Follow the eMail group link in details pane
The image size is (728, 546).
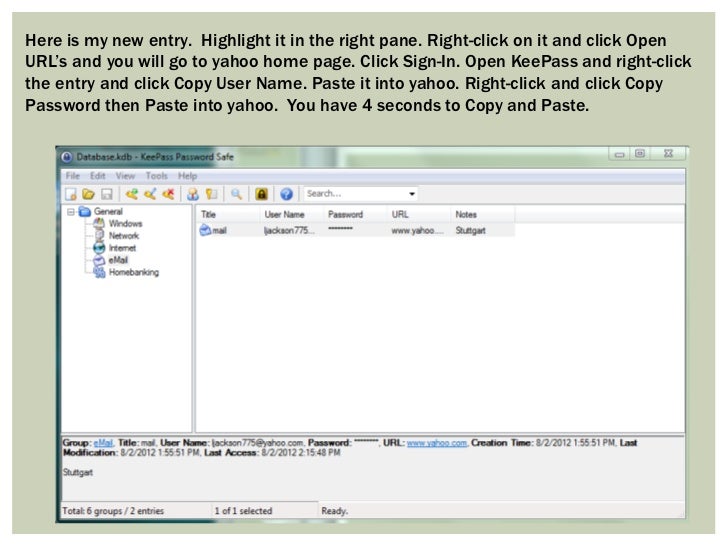(x=103, y=443)
